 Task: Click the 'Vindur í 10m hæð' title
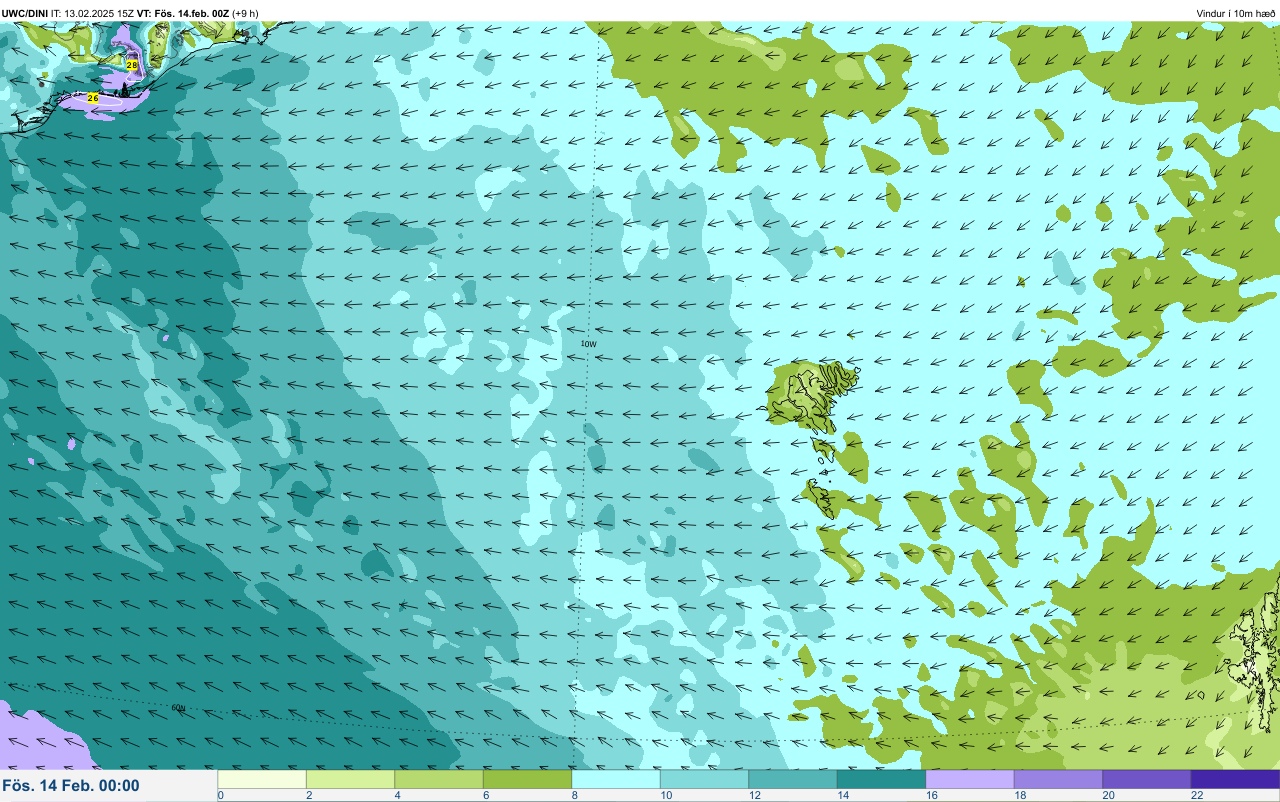click(x=1235, y=13)
